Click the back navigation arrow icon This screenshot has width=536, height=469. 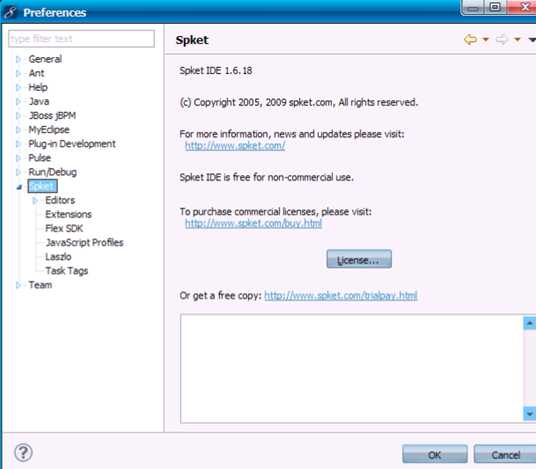pos(471,40)
